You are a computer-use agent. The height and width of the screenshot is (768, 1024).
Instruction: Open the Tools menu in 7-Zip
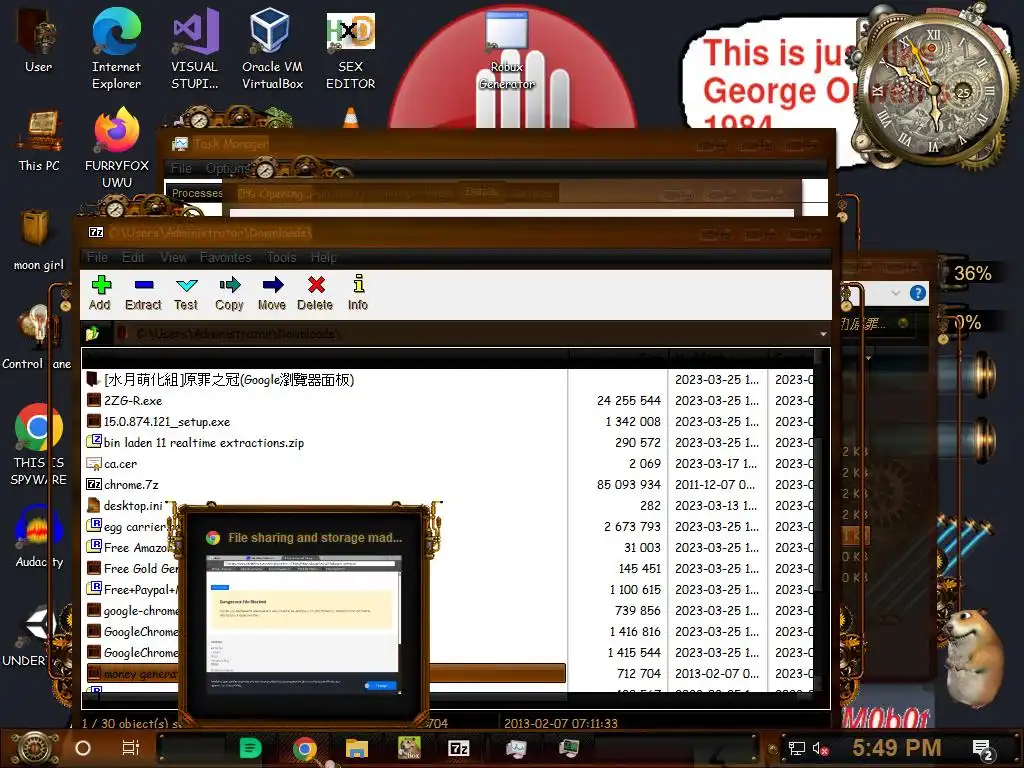[x=281, y=257]
